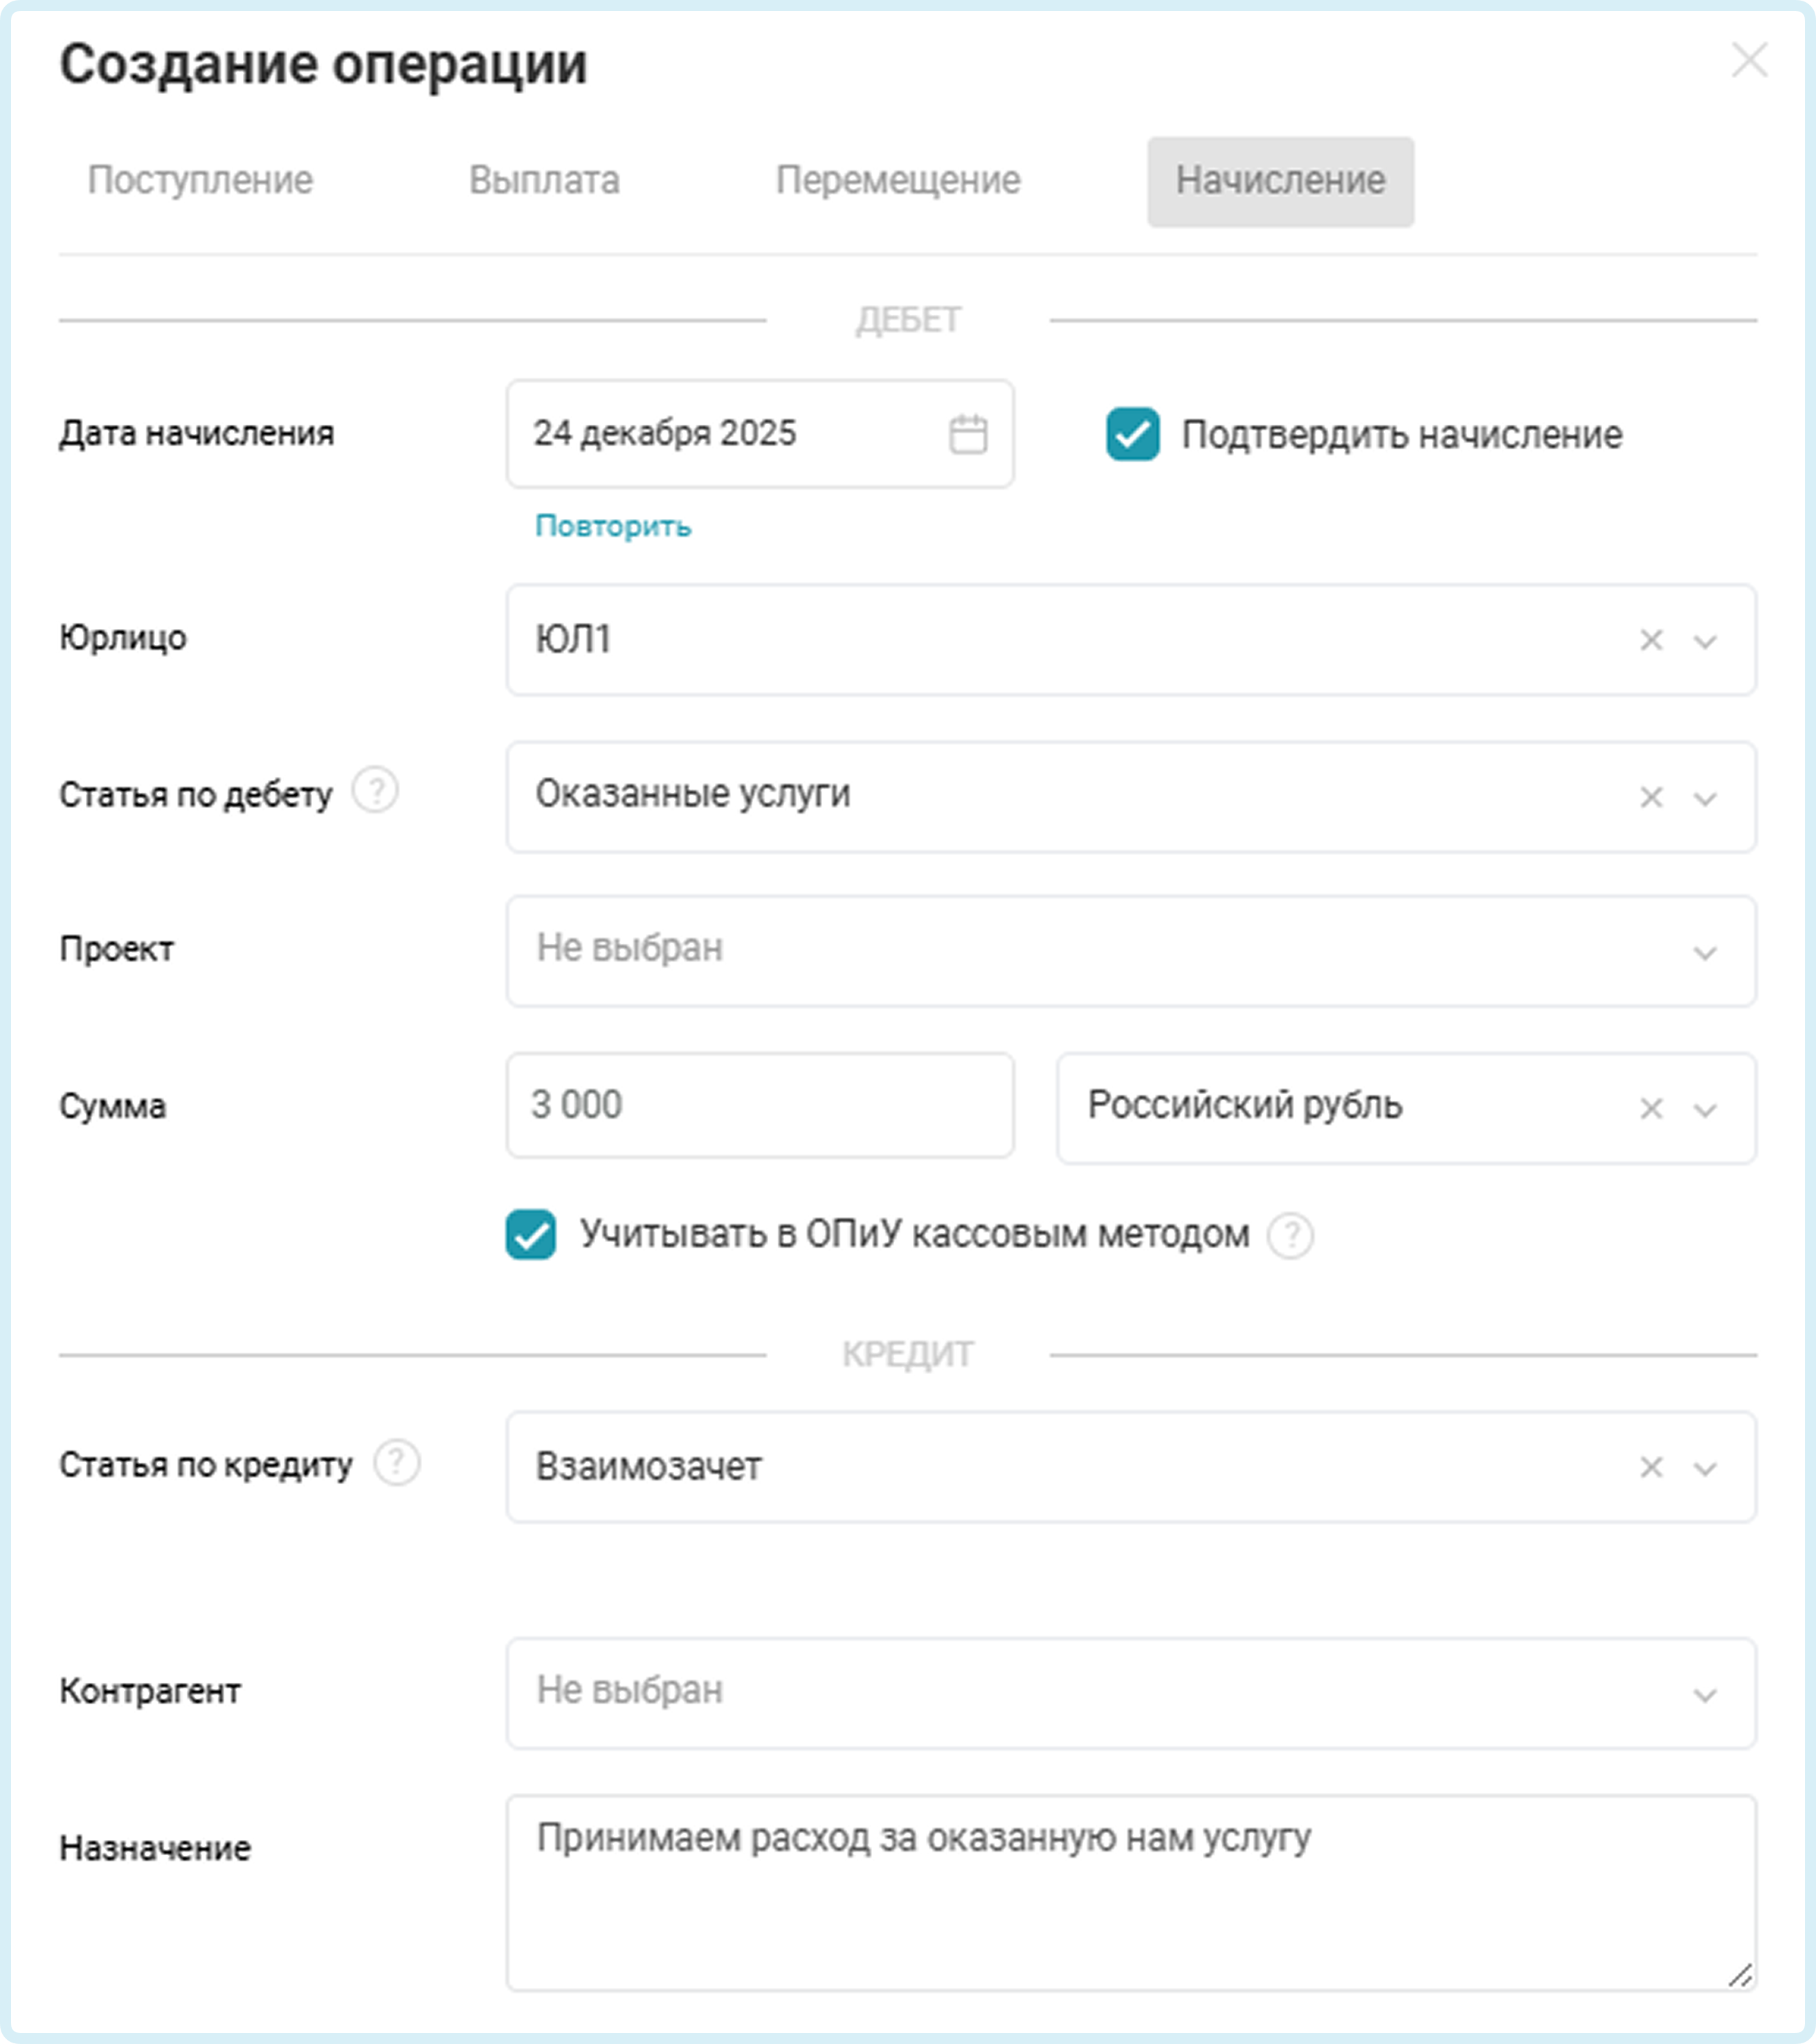Image resolution: width=1816 pixels, height=2044 pixels.
Task: Click the Сумма input field
Action: coord(760,1105)
